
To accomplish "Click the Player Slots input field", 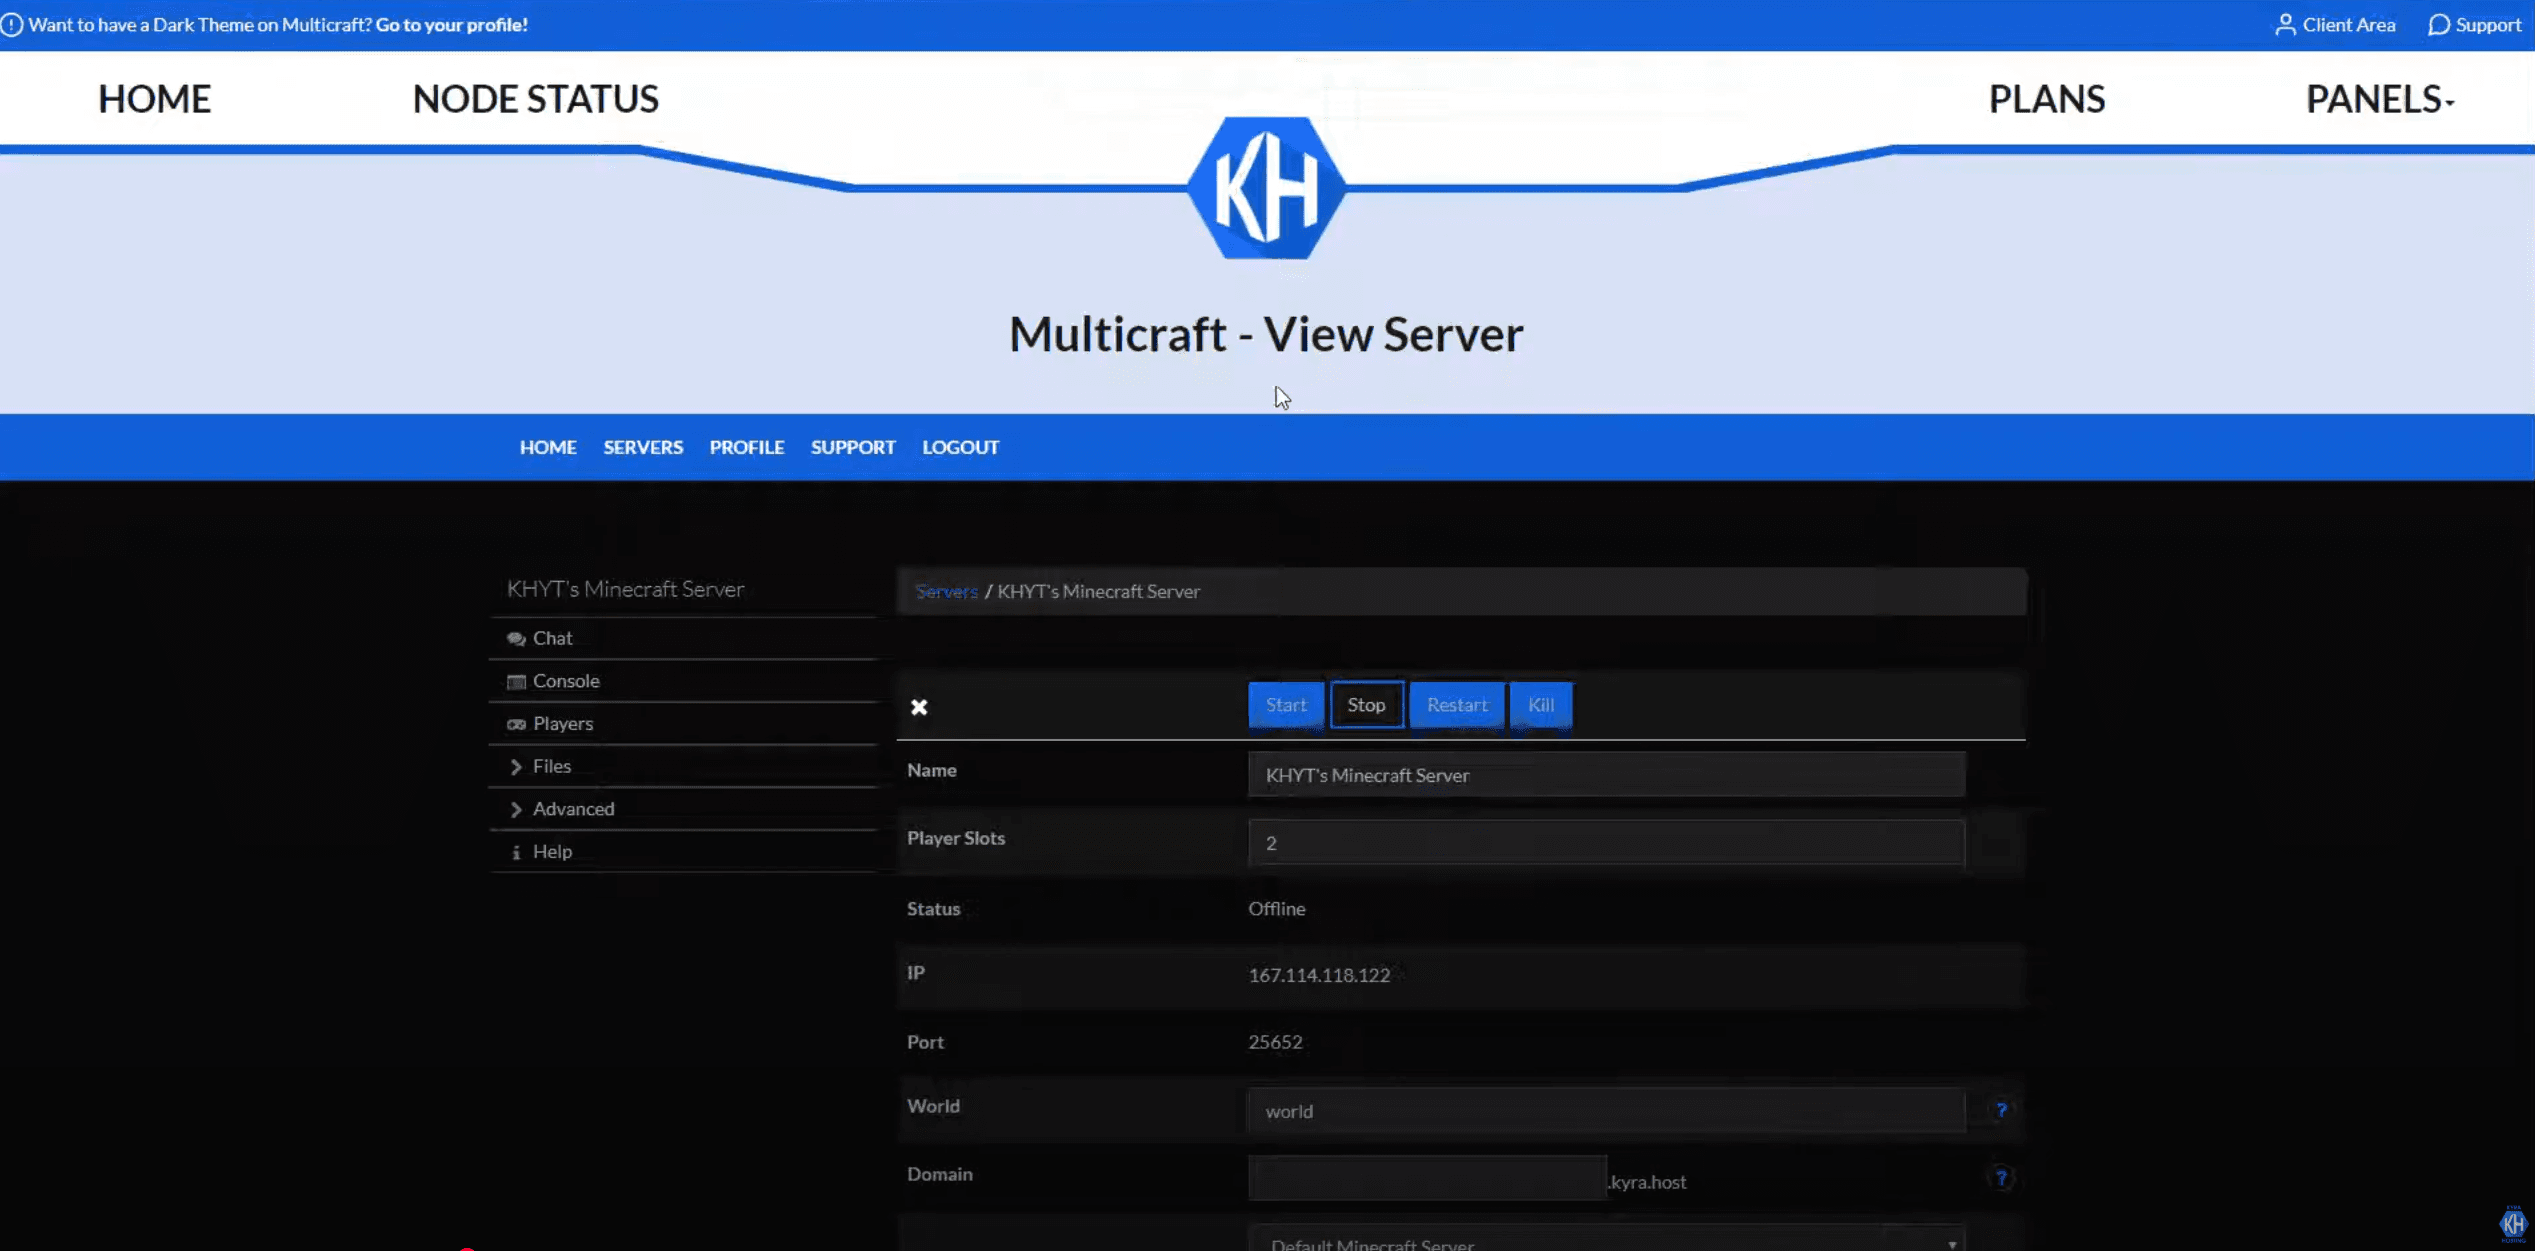I will 1606,843.
